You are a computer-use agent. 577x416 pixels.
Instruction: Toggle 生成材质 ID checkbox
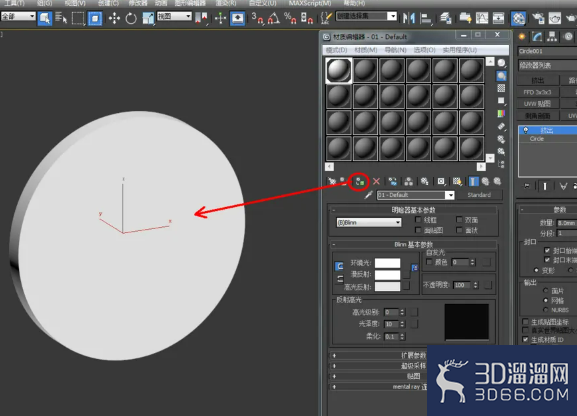pos(525,339)
